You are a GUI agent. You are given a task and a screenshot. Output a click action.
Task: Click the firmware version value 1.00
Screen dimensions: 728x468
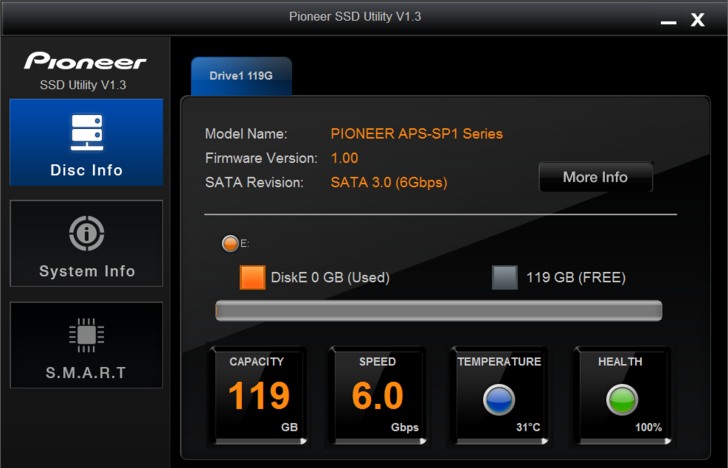344,158
